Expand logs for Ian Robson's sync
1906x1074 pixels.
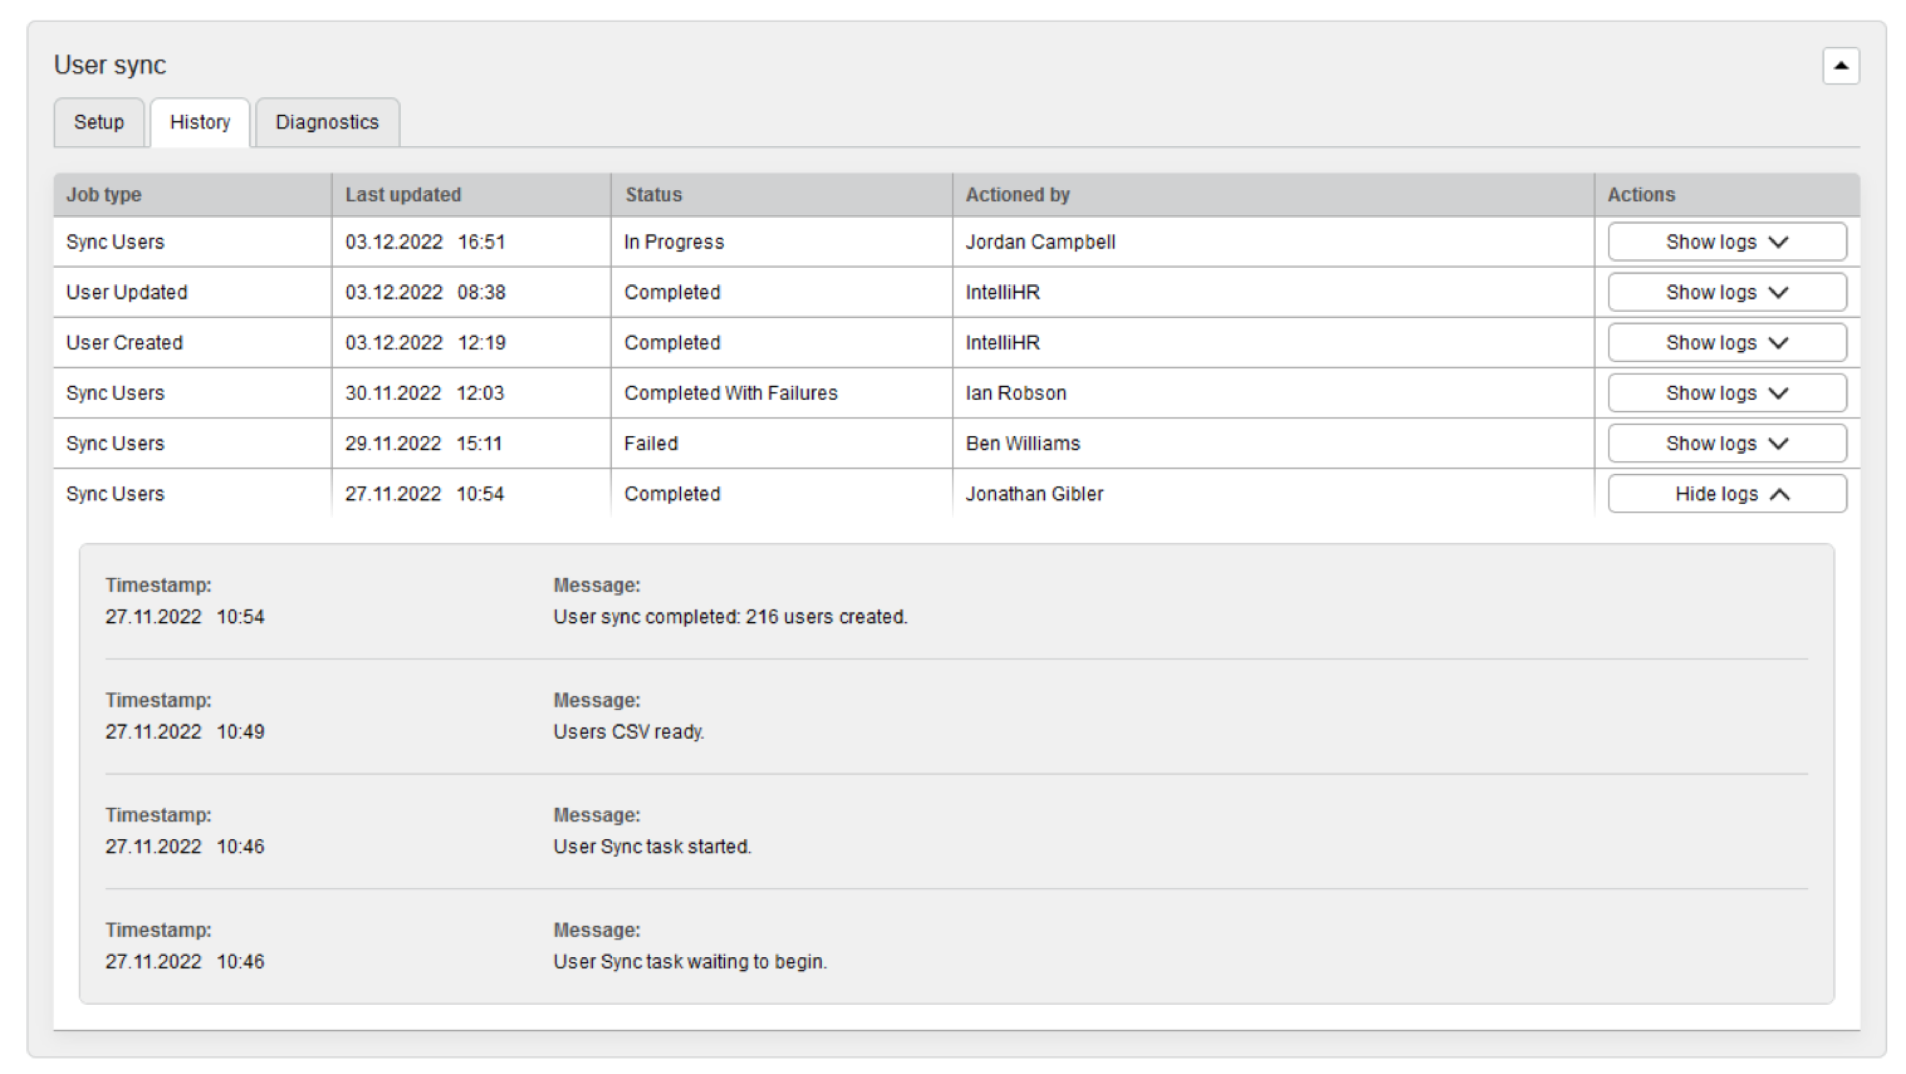coord(1726,393)
